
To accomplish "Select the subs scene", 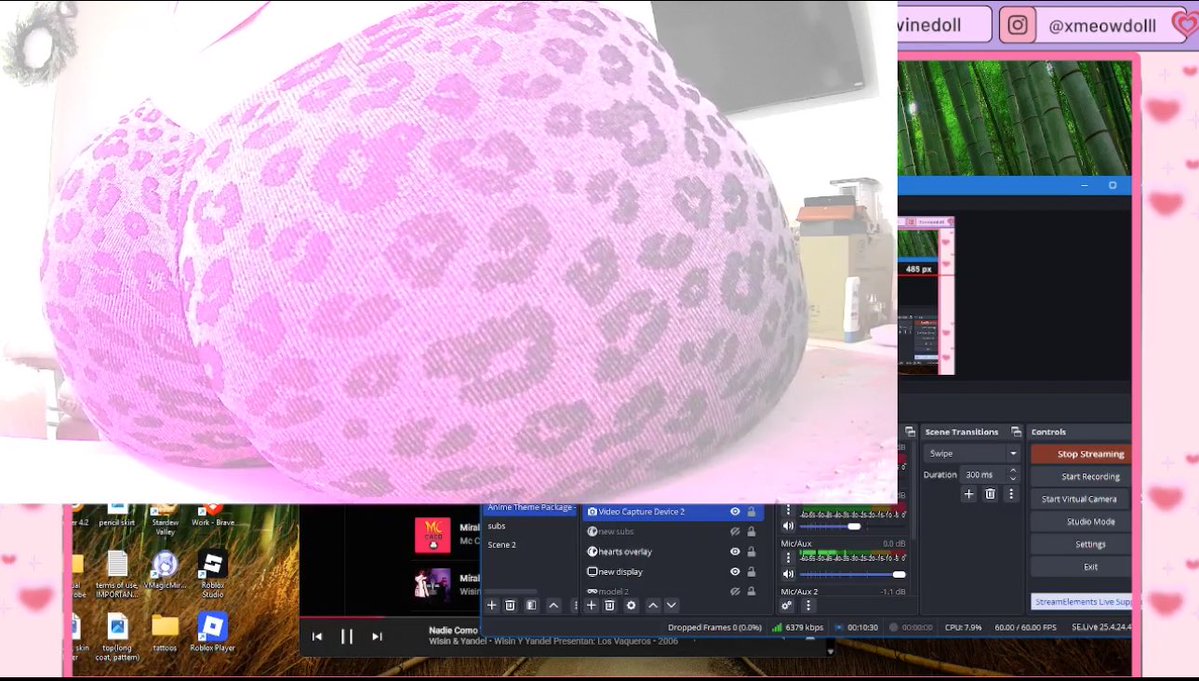I will [x=497, y=526].
